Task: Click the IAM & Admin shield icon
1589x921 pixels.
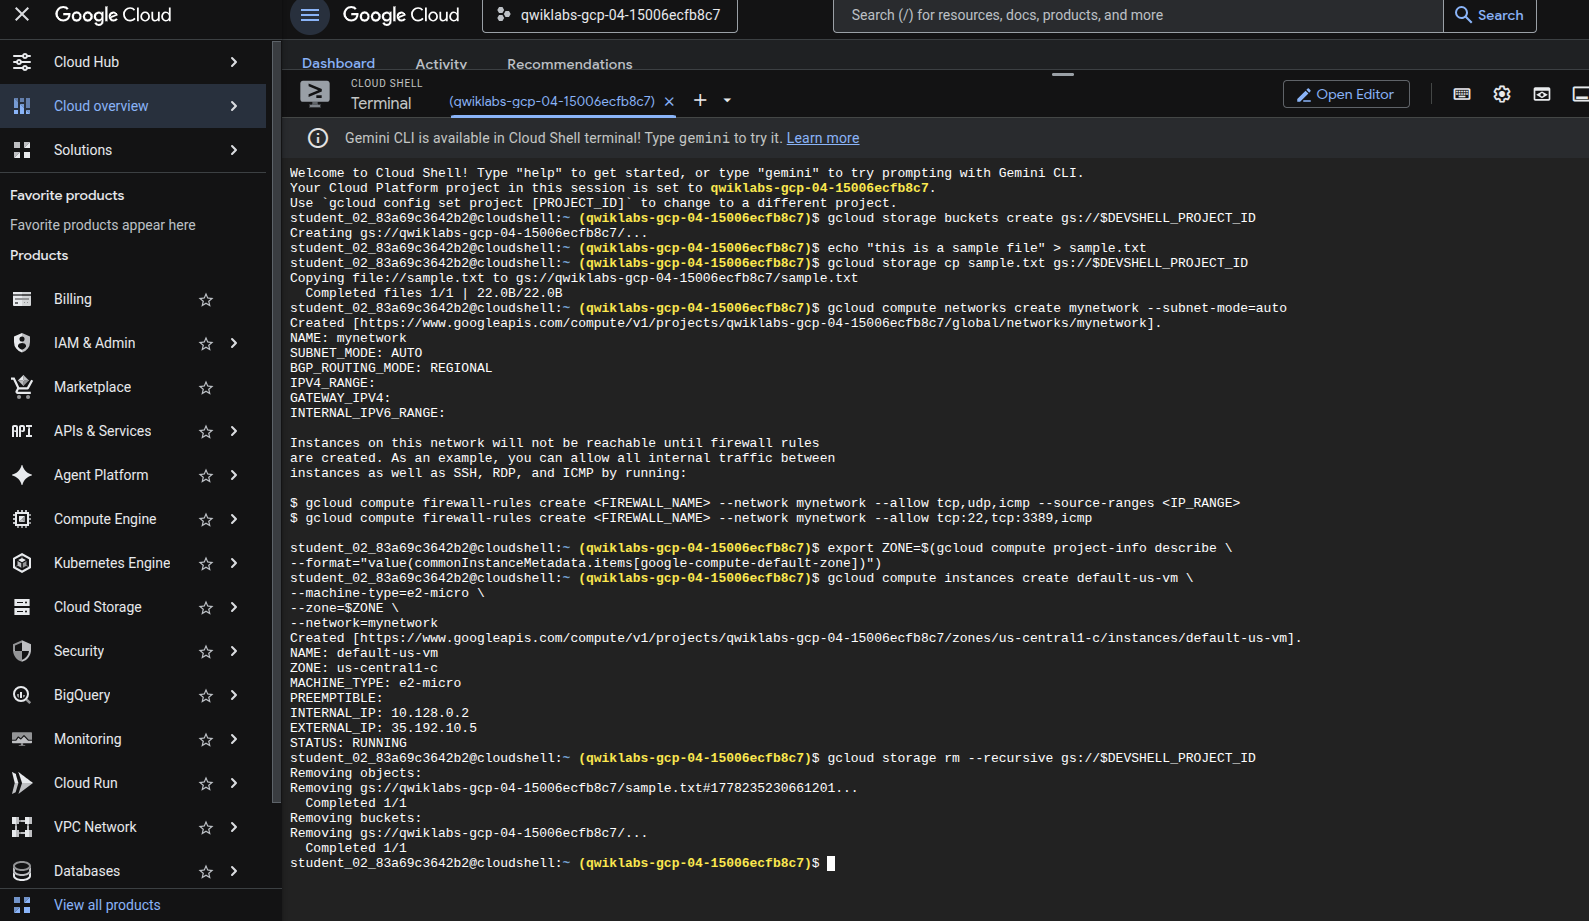Action: pyautogui.click(x=22, y=343)
